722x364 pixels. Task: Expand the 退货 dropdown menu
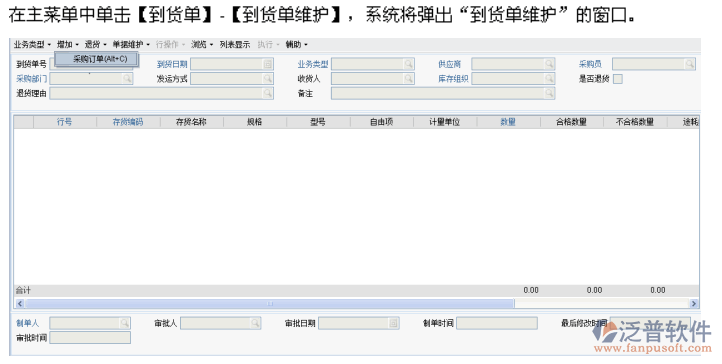pos(95,45)
